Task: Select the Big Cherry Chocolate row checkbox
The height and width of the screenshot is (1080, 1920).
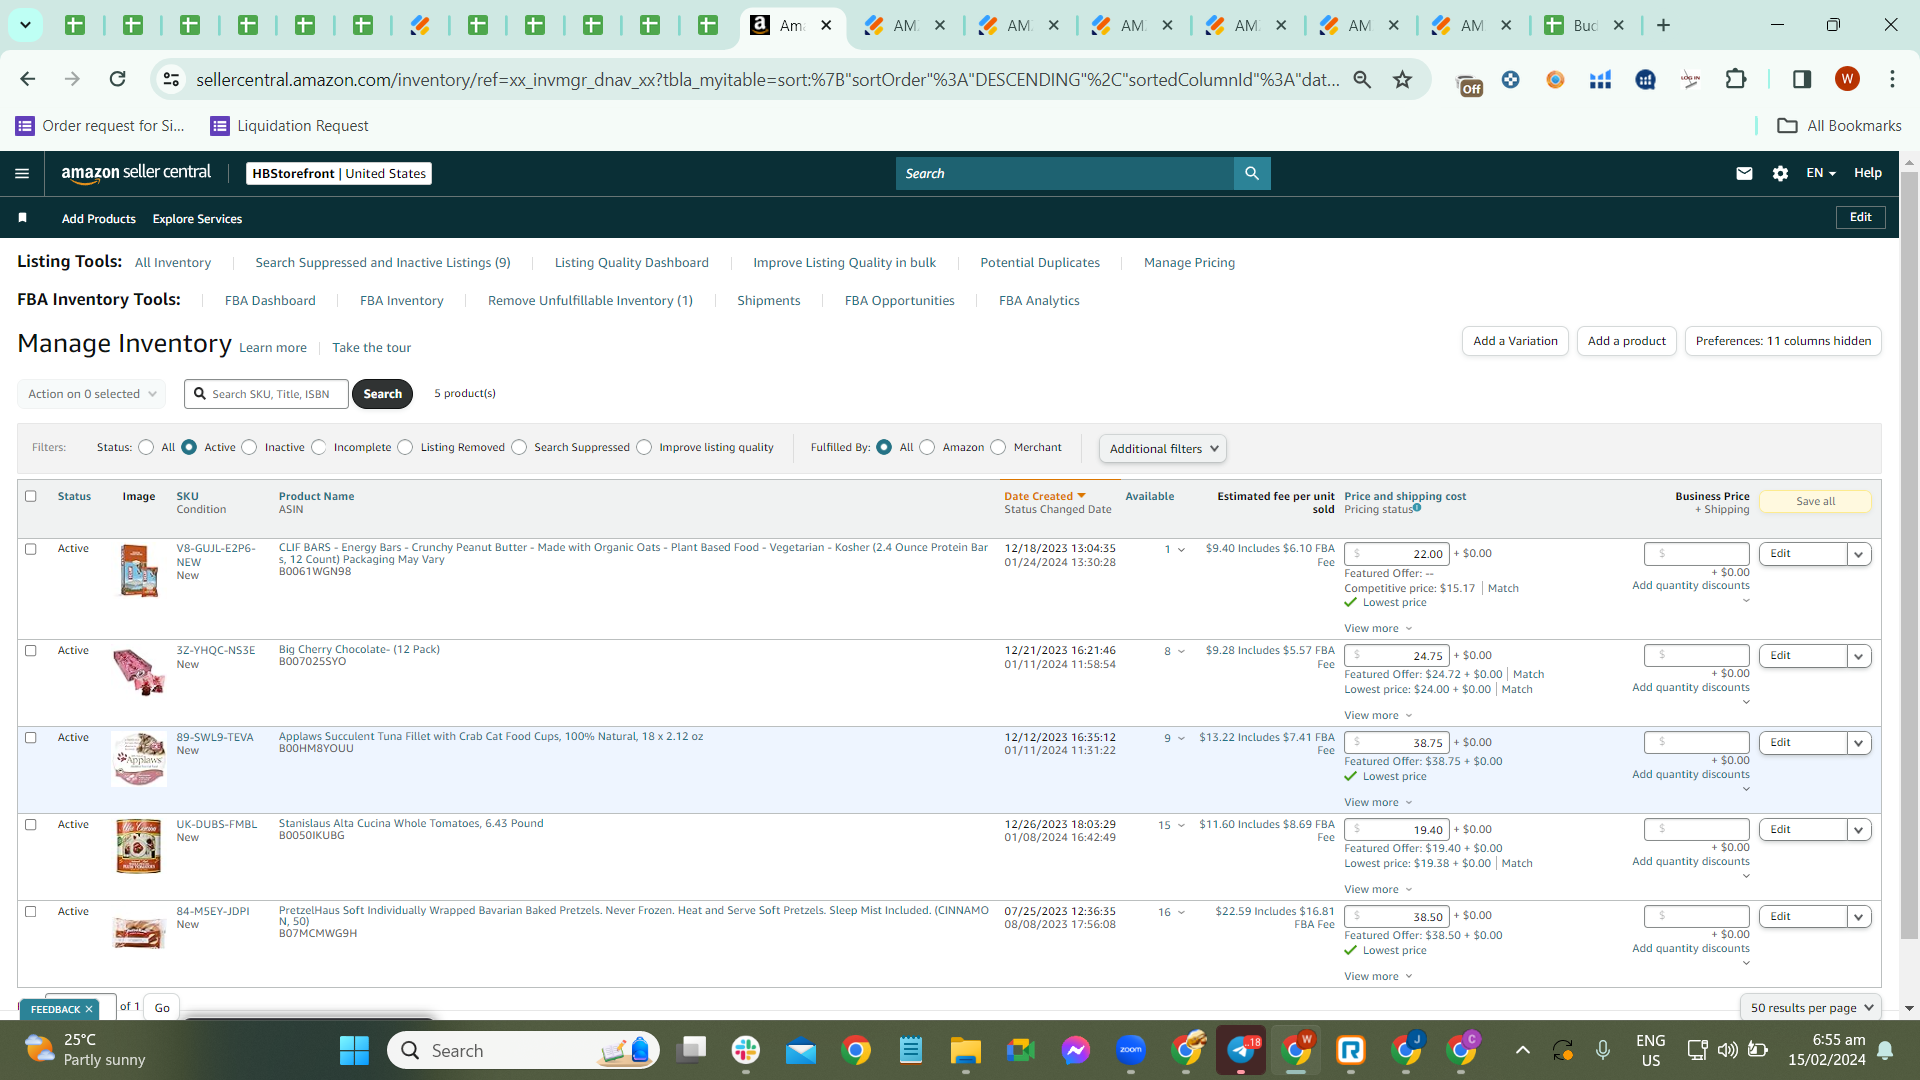Action: pos(31,651)
